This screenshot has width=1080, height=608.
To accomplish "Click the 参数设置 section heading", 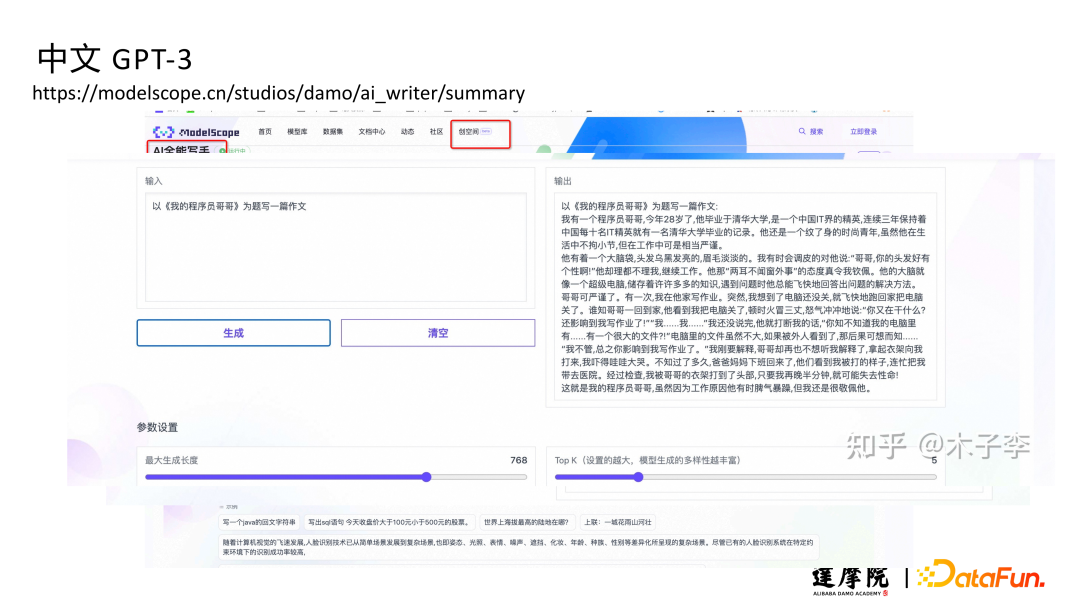I will [x=157, y=427].
